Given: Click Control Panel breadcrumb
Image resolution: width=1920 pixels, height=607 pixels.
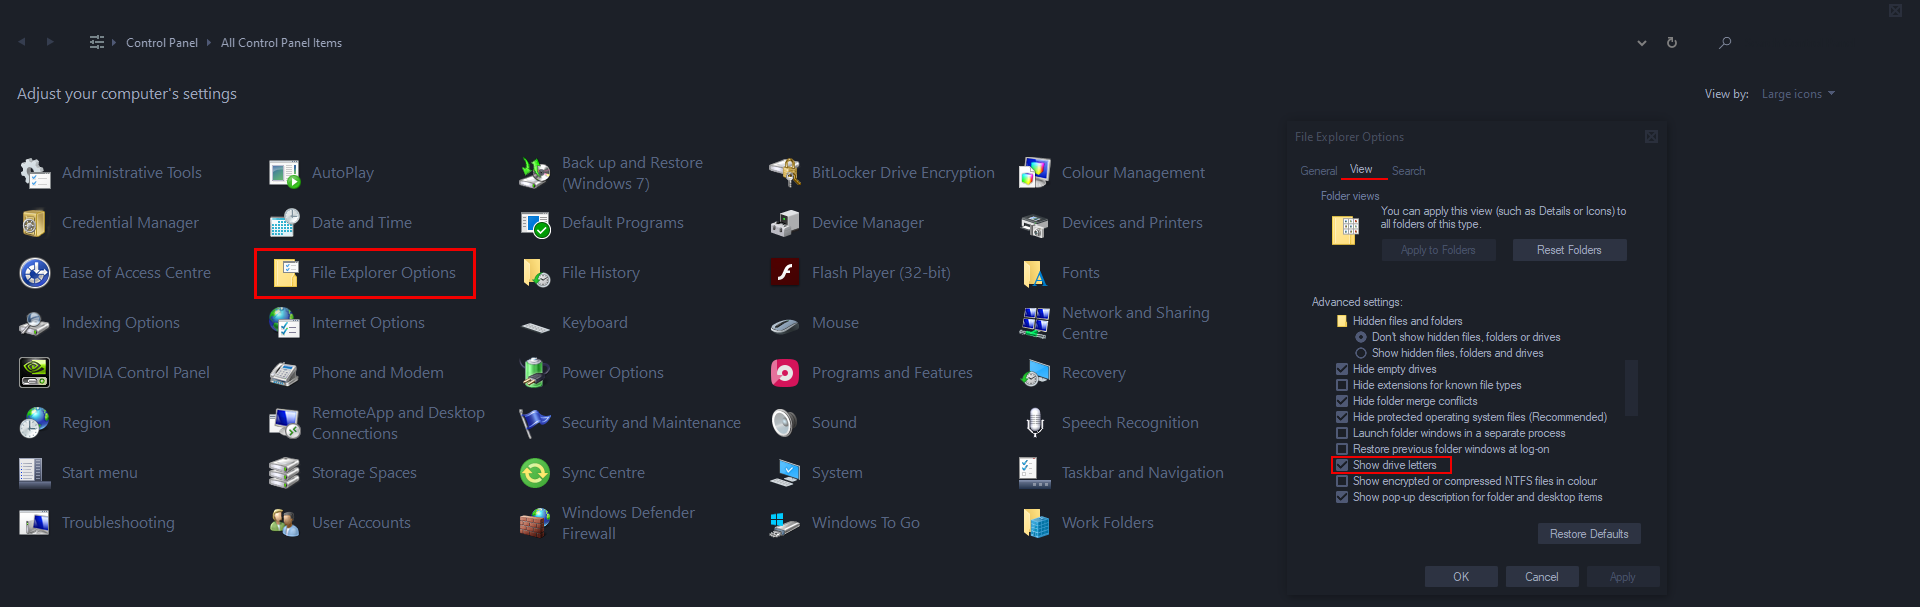Looking at the screenshot, I should click(162, 43).
